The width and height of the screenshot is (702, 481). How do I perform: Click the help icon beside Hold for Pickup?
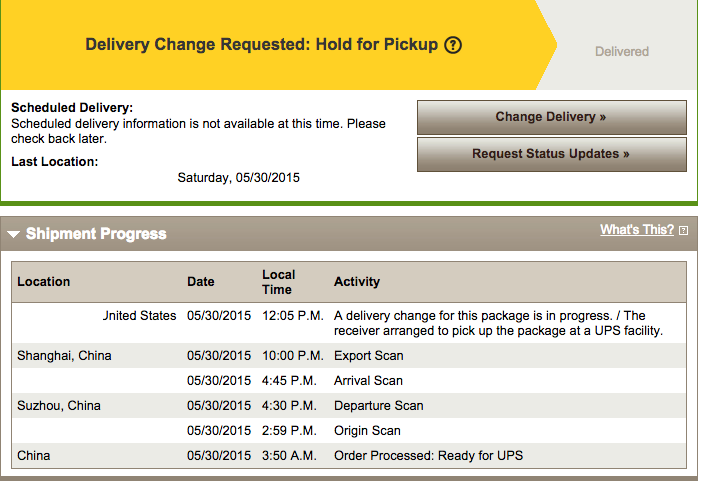coord(453,45)
